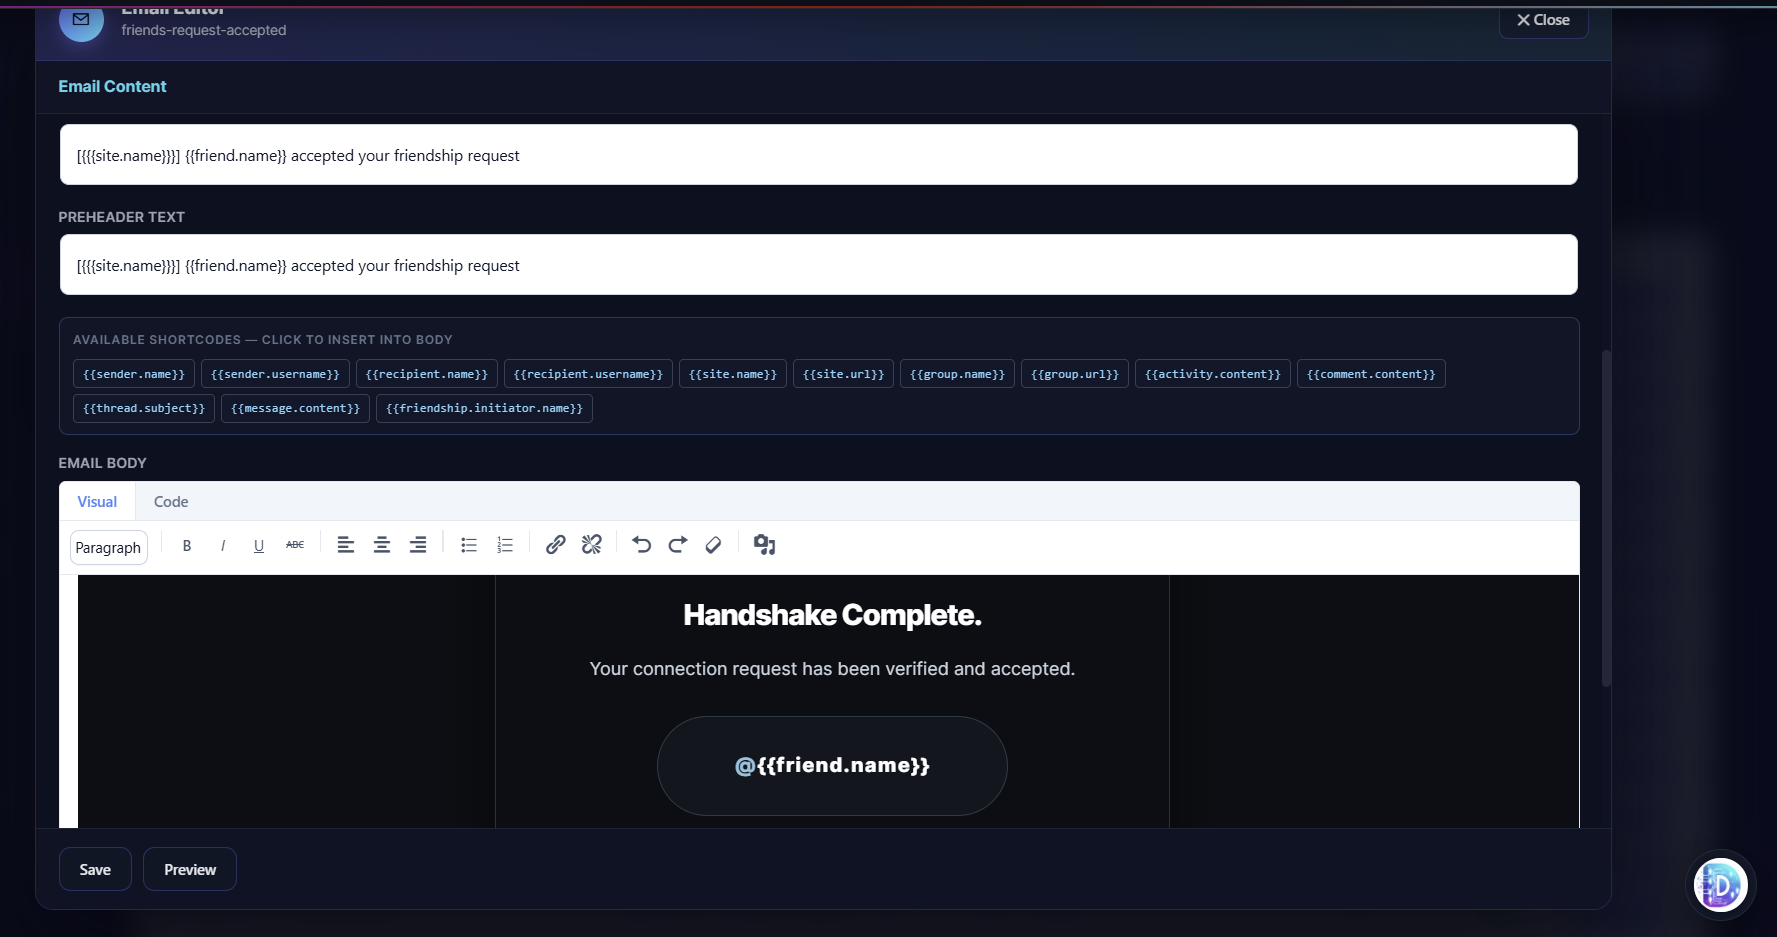Undo the last edit
Image resolution: width=1777 pixels, height=937 pixels.
(642, 545)
